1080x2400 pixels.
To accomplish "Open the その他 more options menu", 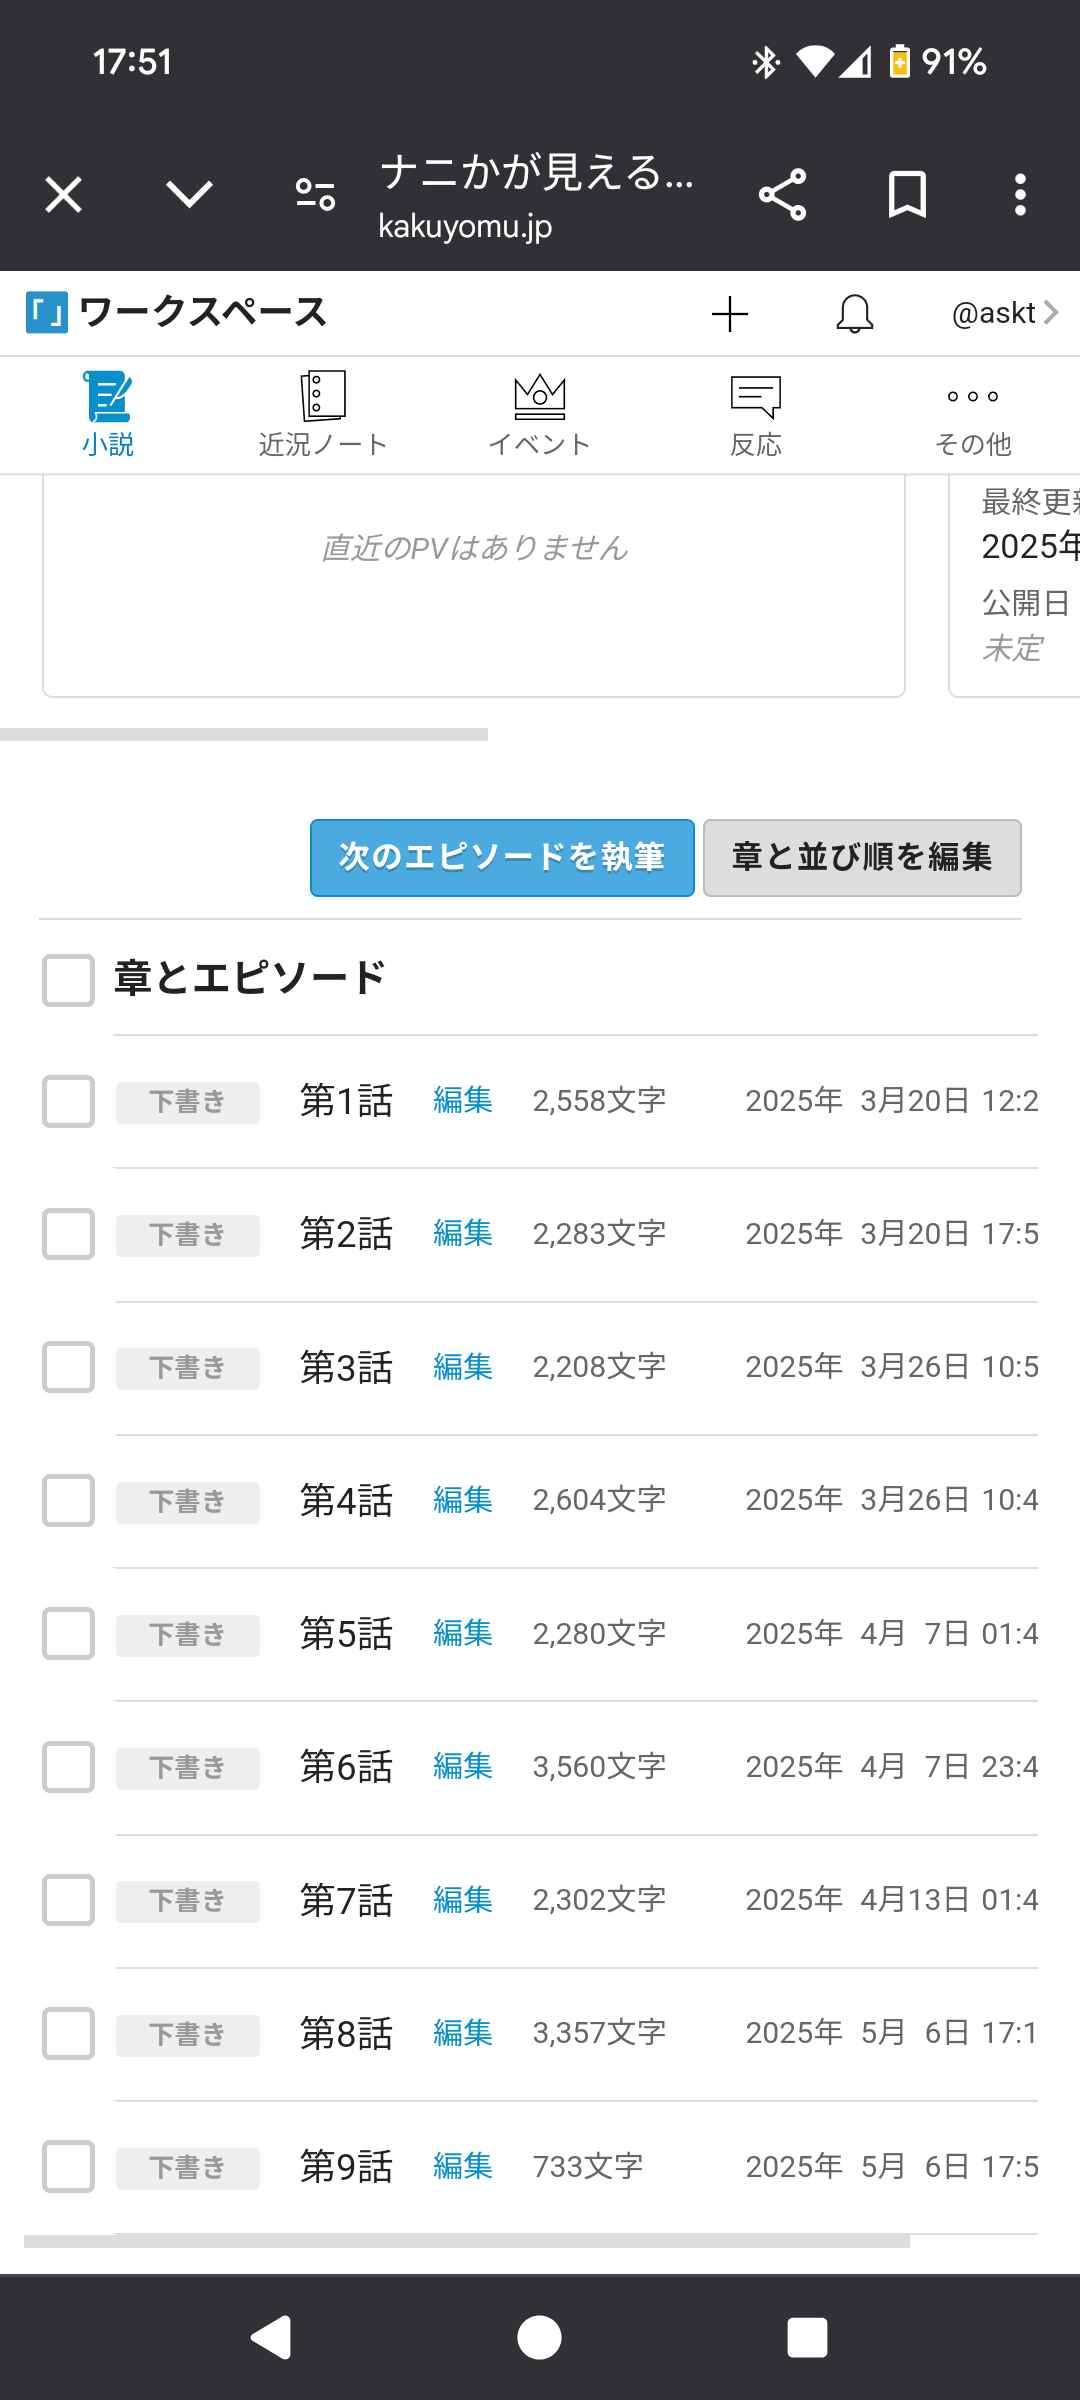I will click(x=972, y=416).
